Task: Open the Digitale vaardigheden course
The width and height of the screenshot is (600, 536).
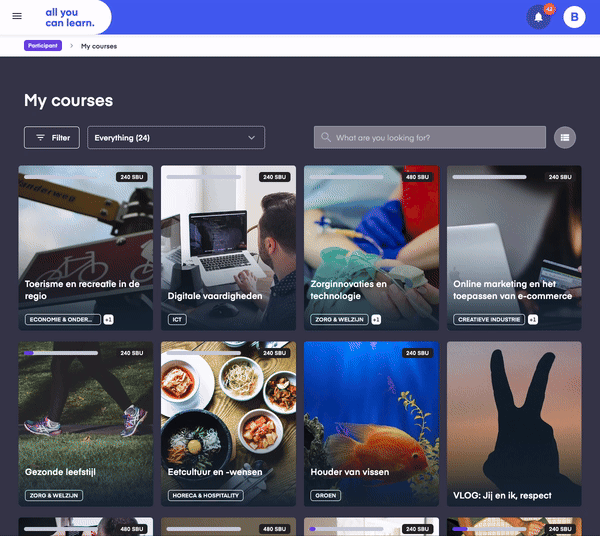Action: [228, 240]
